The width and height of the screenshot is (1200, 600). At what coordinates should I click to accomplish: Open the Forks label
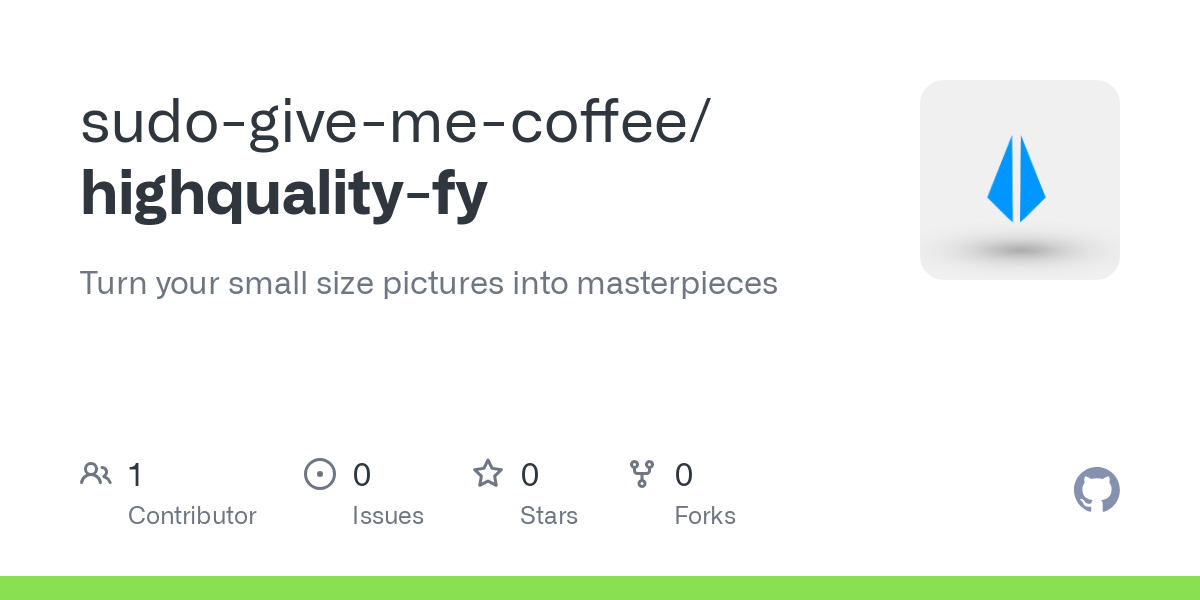click(x=705, y=516)
